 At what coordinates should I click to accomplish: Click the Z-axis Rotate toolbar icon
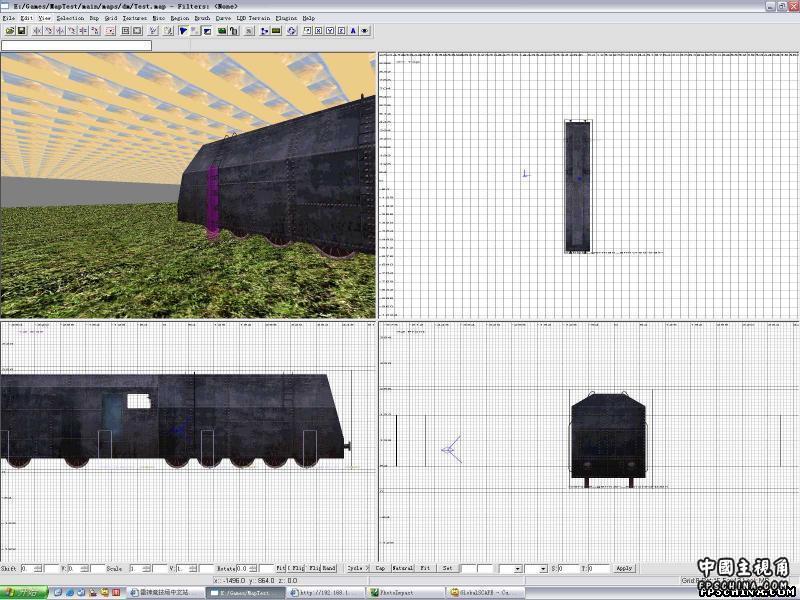point(95,31)
